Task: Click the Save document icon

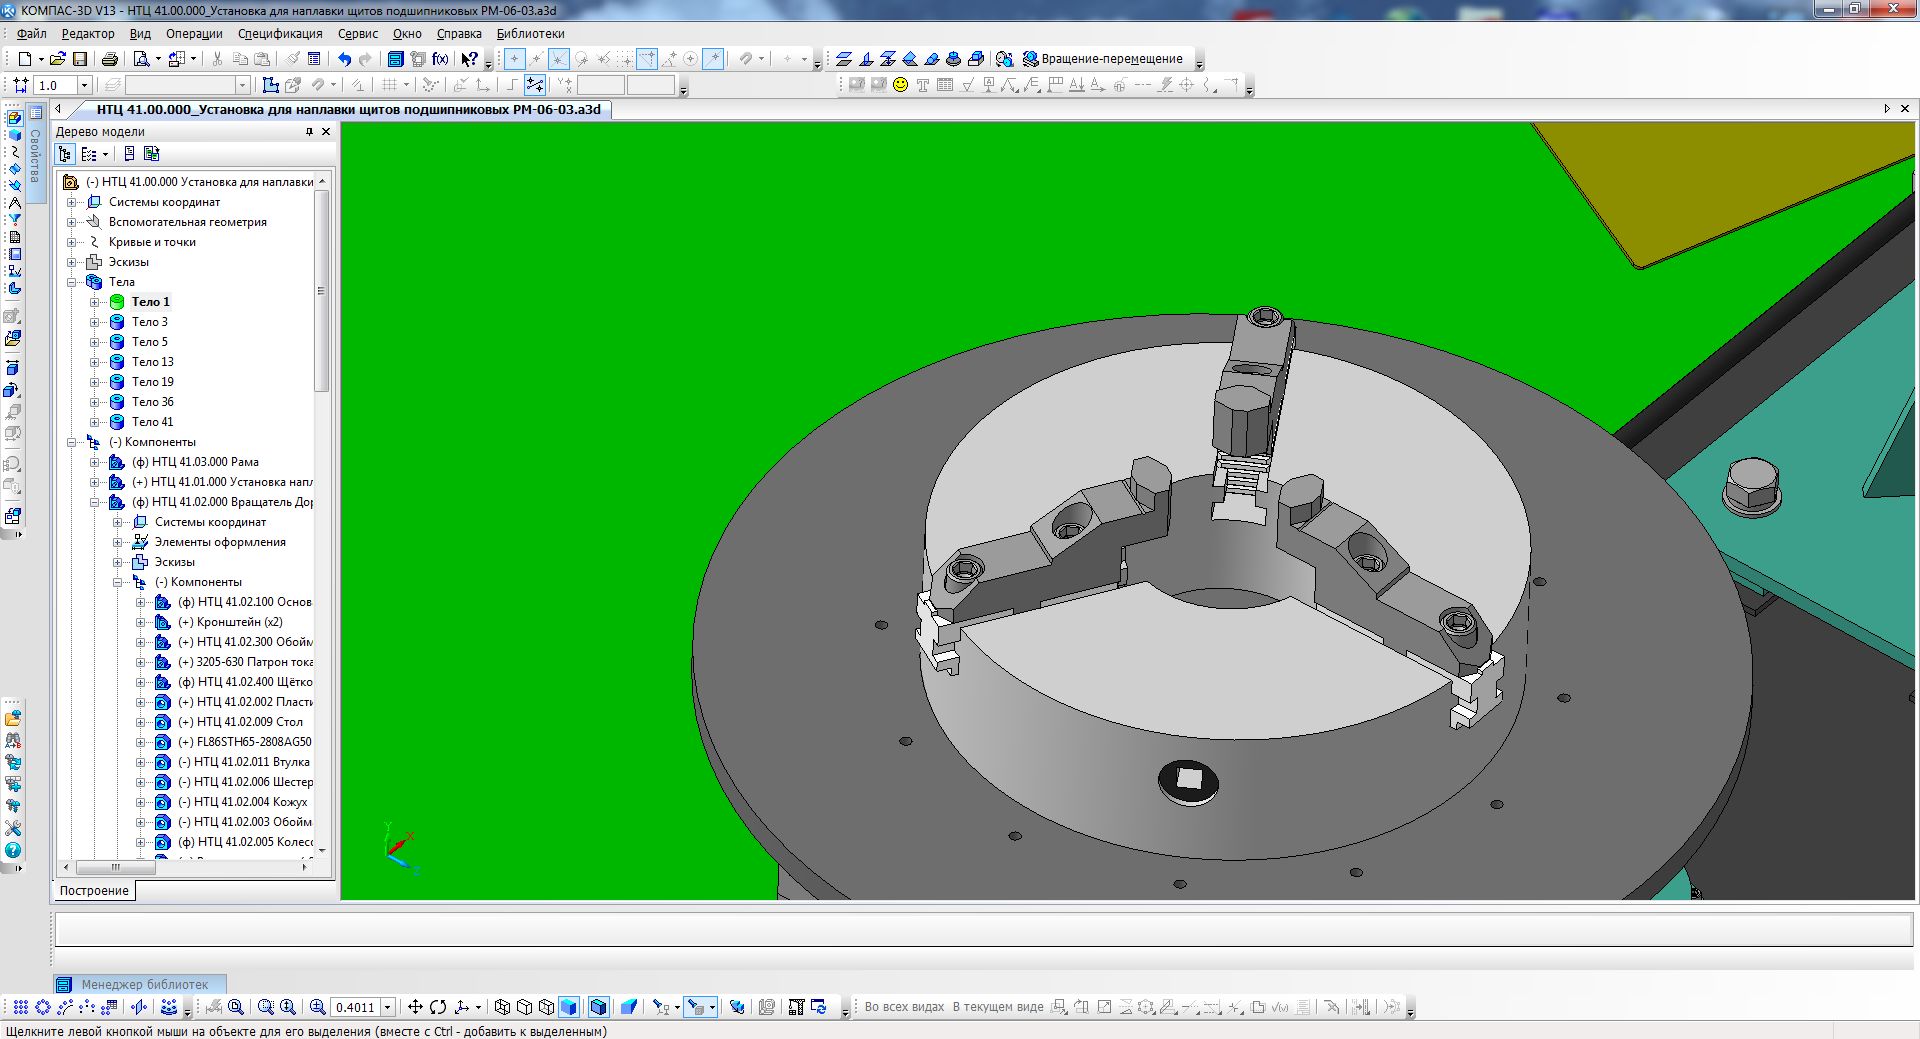Action: [80, 59]
